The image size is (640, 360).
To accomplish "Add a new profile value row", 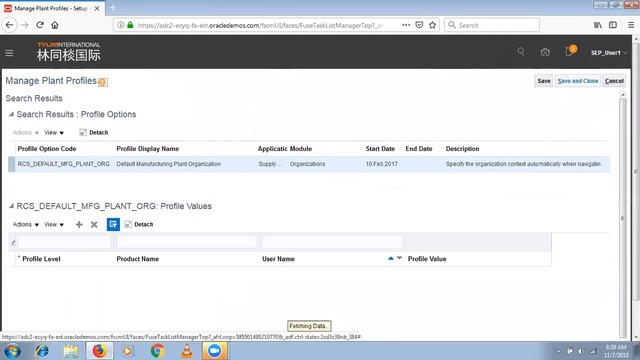I will pyautogui.click(x=79, y=224).
